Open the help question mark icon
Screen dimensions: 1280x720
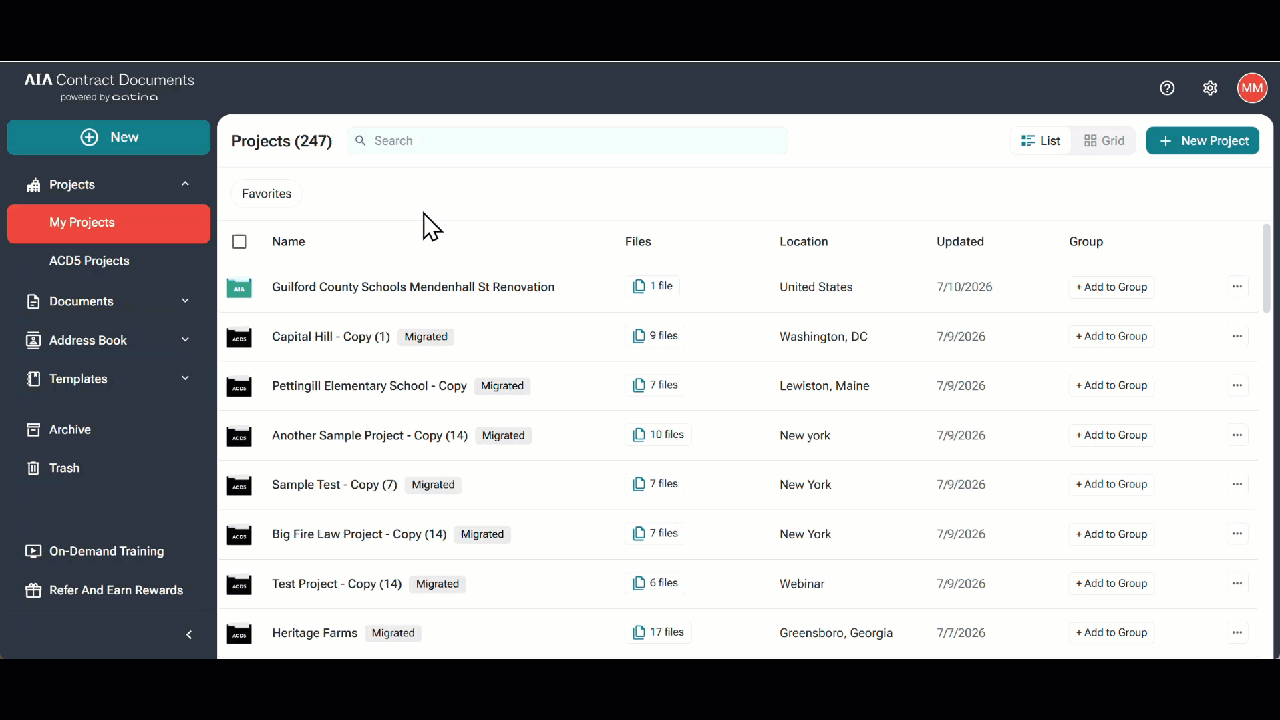point(1167,88)
